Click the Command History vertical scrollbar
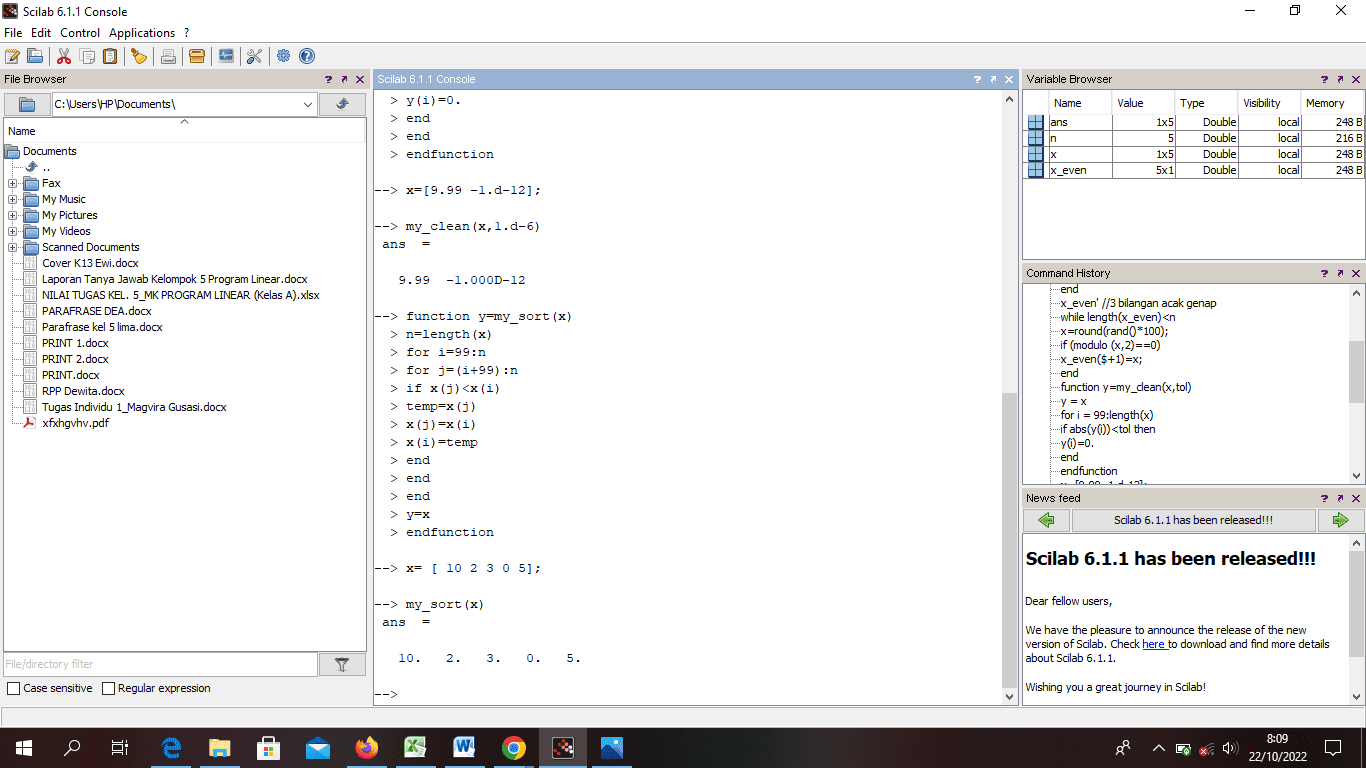Screen dimensions: 1366x768 click(x=1357, y=372)
